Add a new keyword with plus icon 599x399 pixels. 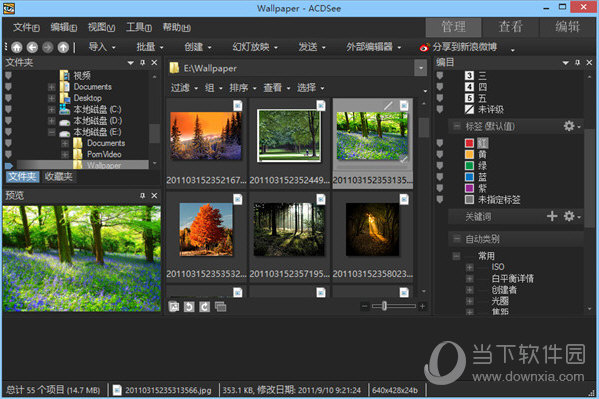[552, 216]
